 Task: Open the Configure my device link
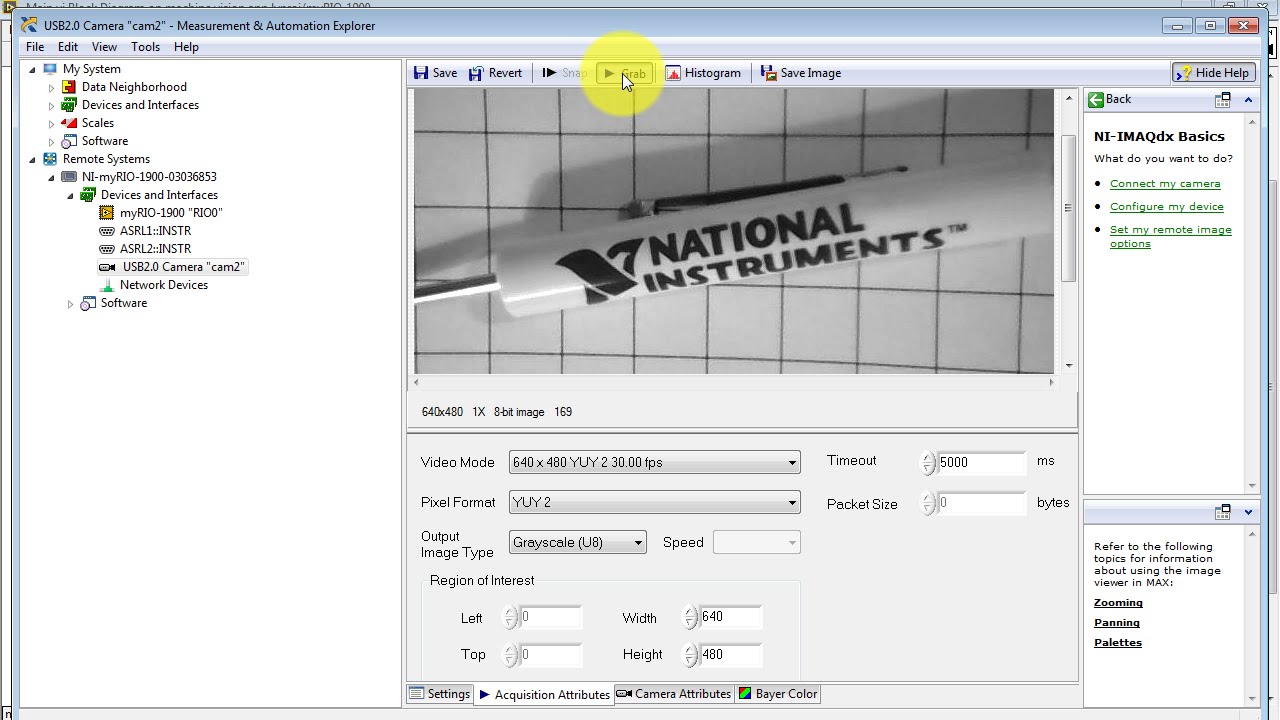[x=1167, y=207]
